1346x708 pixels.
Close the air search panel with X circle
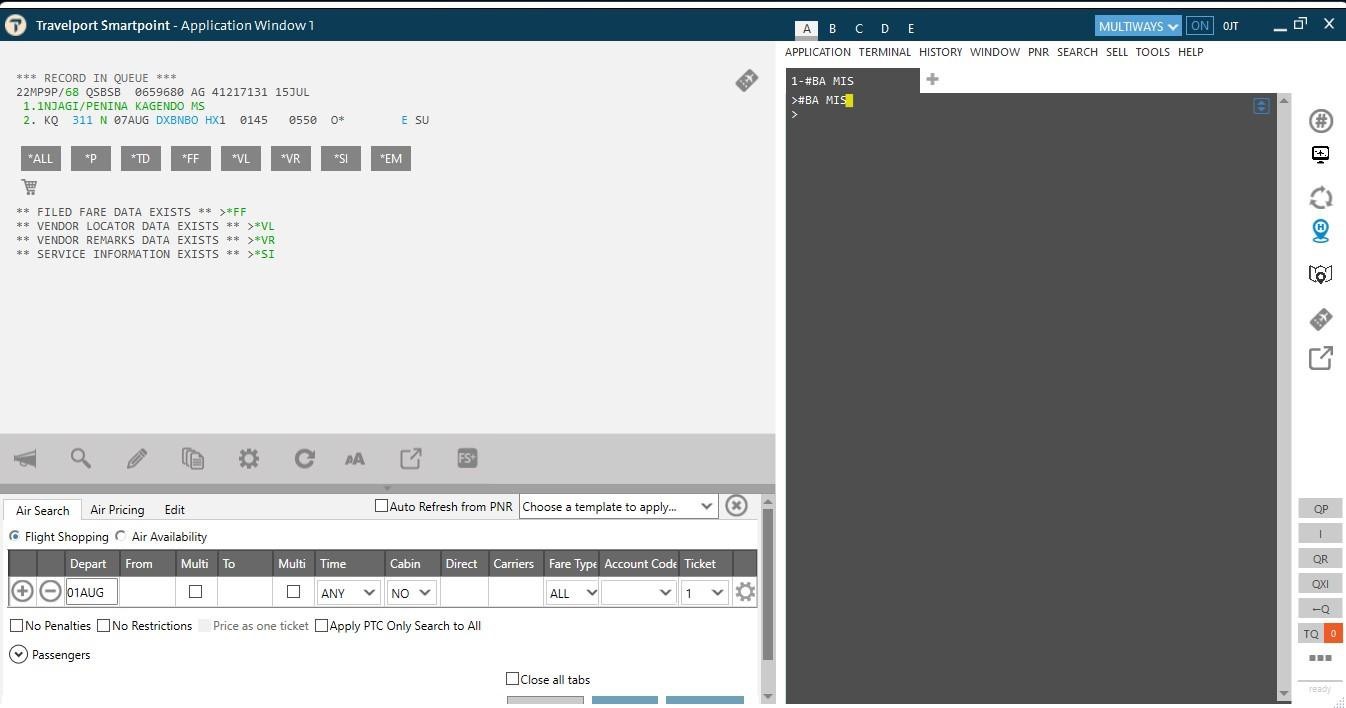(x=736, y=505)
